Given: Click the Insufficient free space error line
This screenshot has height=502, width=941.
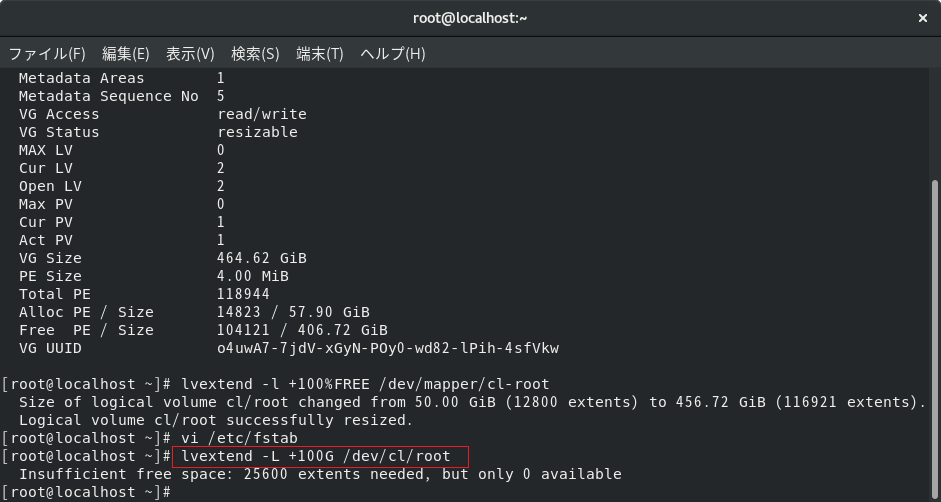Looking at the screenshot, I should (320, 474).
